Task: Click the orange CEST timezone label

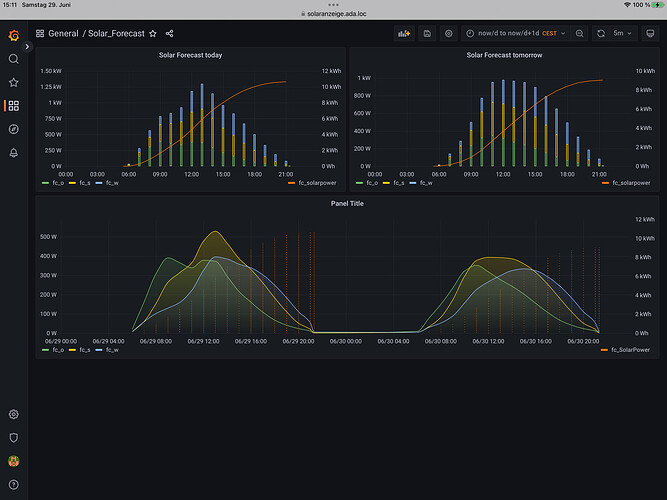Action: (x=549, y=33)
